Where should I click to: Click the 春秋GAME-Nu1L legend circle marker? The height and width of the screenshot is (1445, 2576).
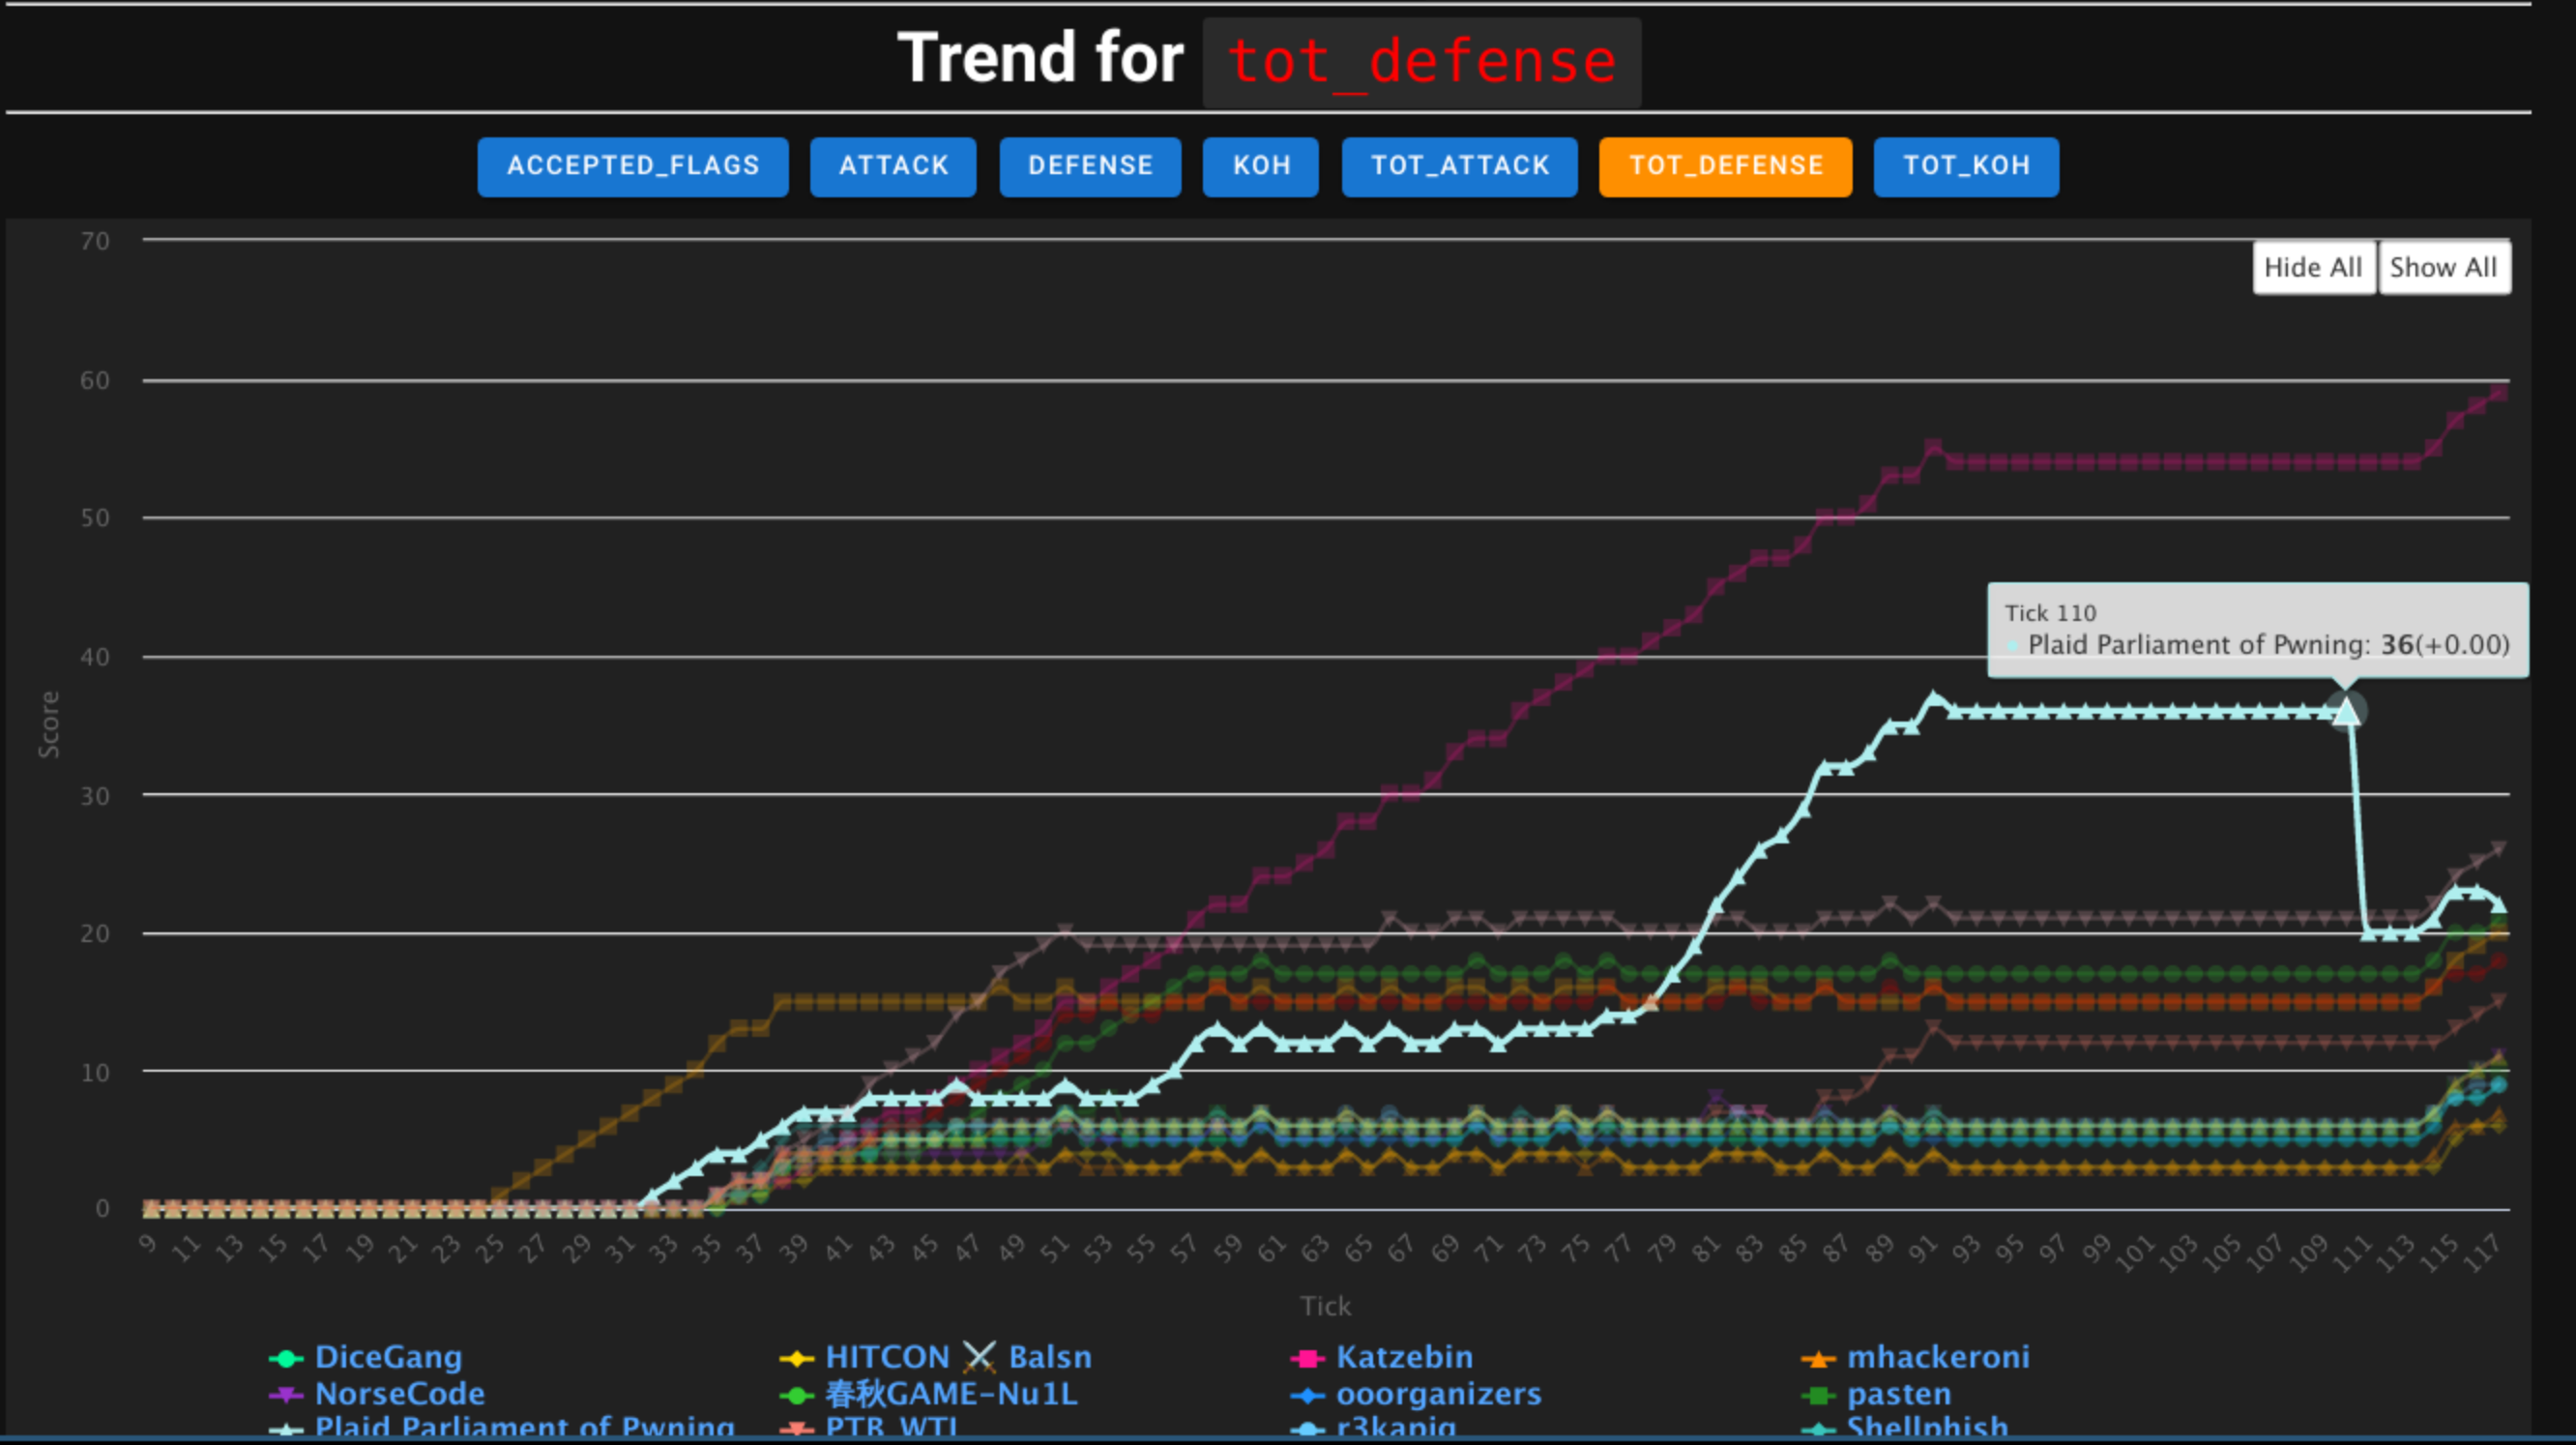pyautogui.click(x=796, y=1395)
